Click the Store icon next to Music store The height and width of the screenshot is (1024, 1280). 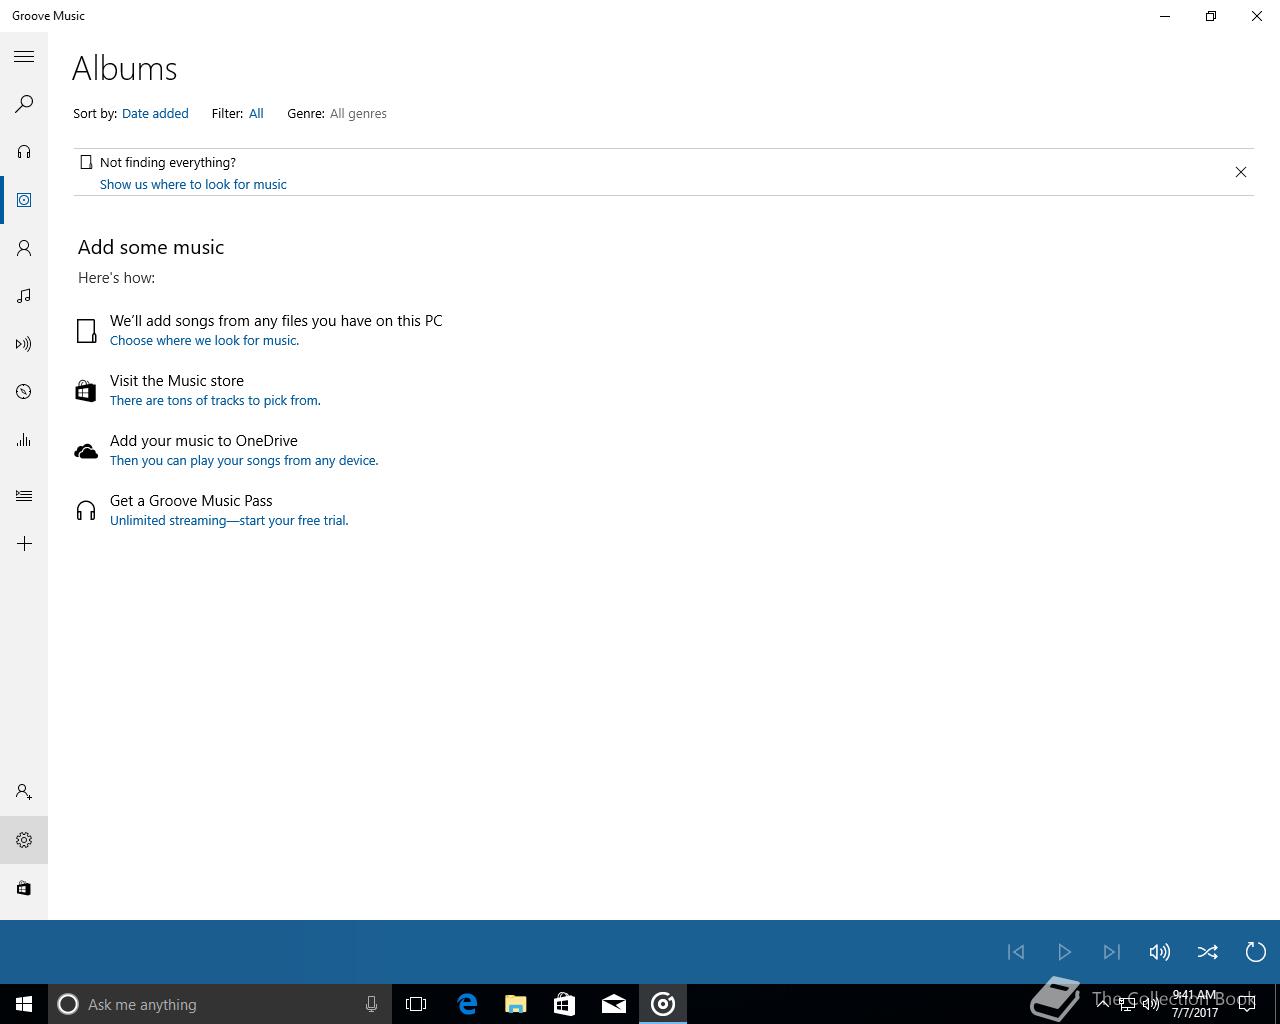tap(86, 390)
